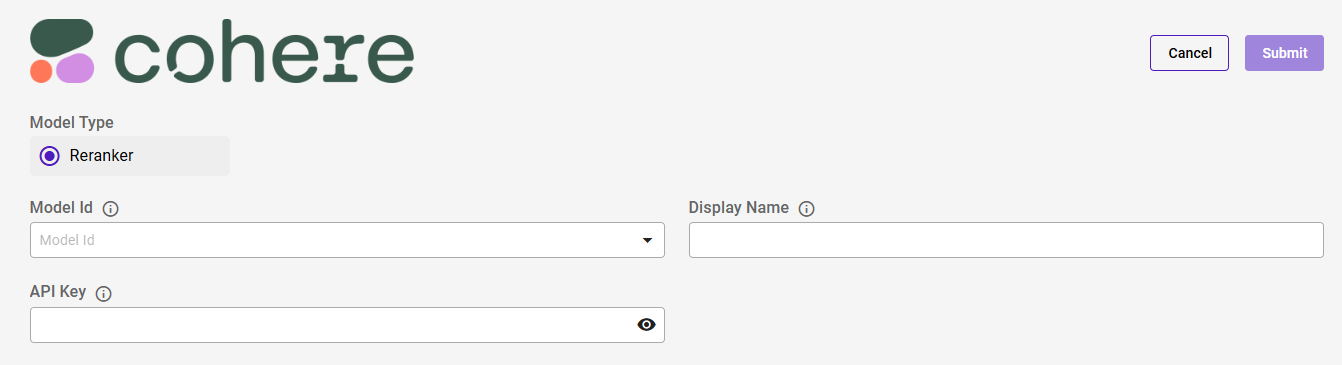Image resolution: width=1342 pixels, height=365 pixels.
Task: Click the Reranker option label text
Action: (x=102, y=156)
